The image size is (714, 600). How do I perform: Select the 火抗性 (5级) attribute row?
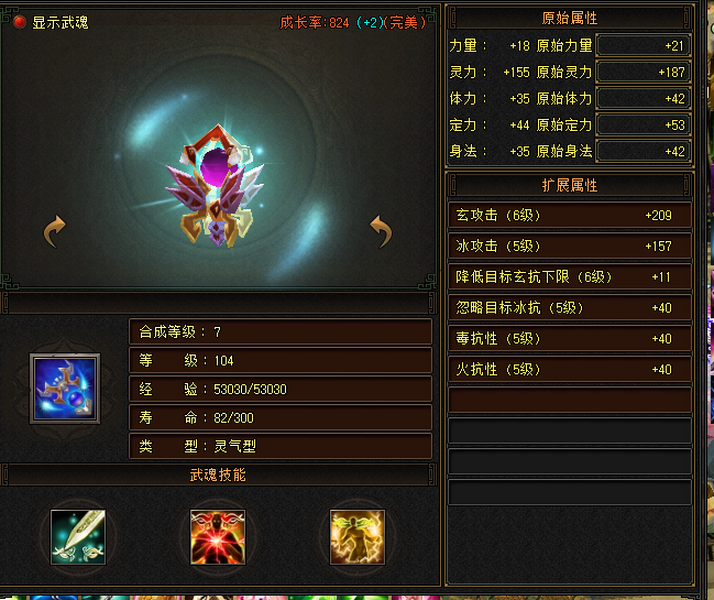tap(570, 369)
